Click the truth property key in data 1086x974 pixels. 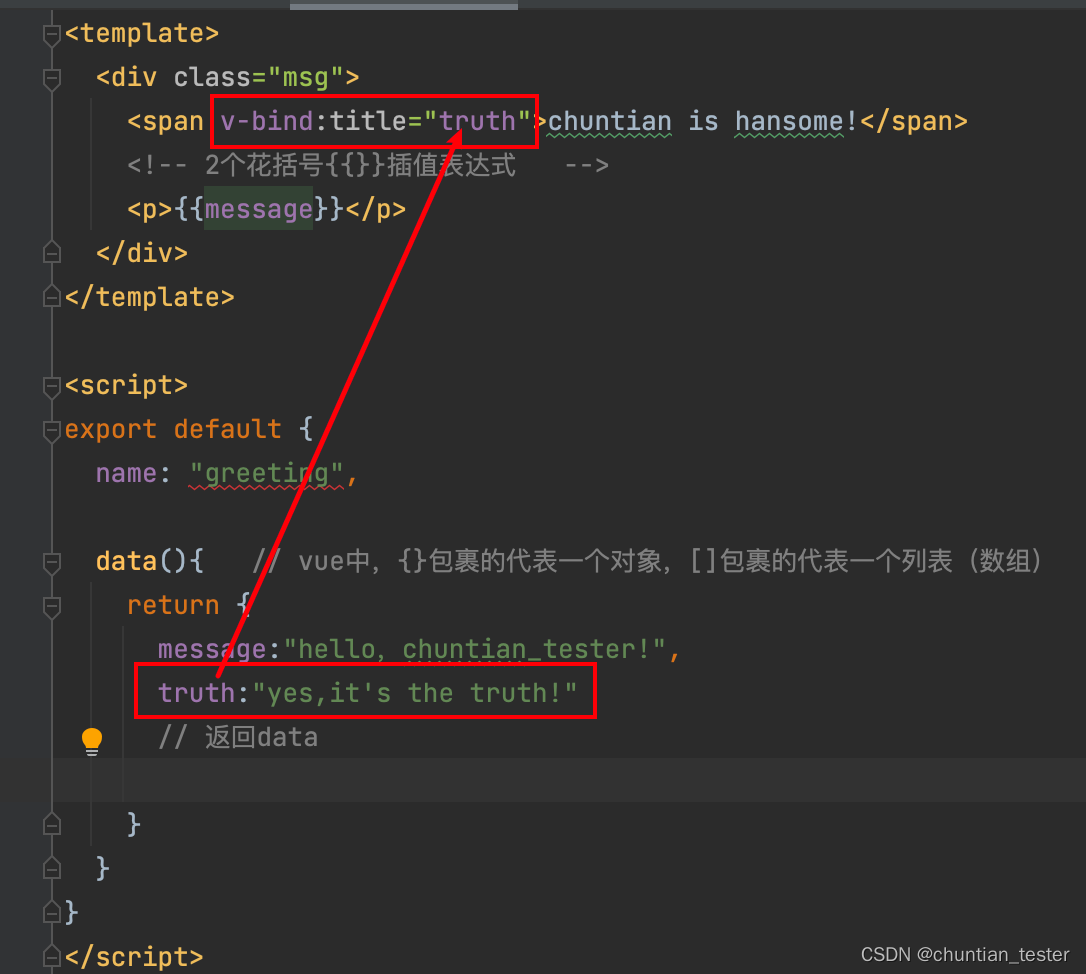tap(197, 693)
